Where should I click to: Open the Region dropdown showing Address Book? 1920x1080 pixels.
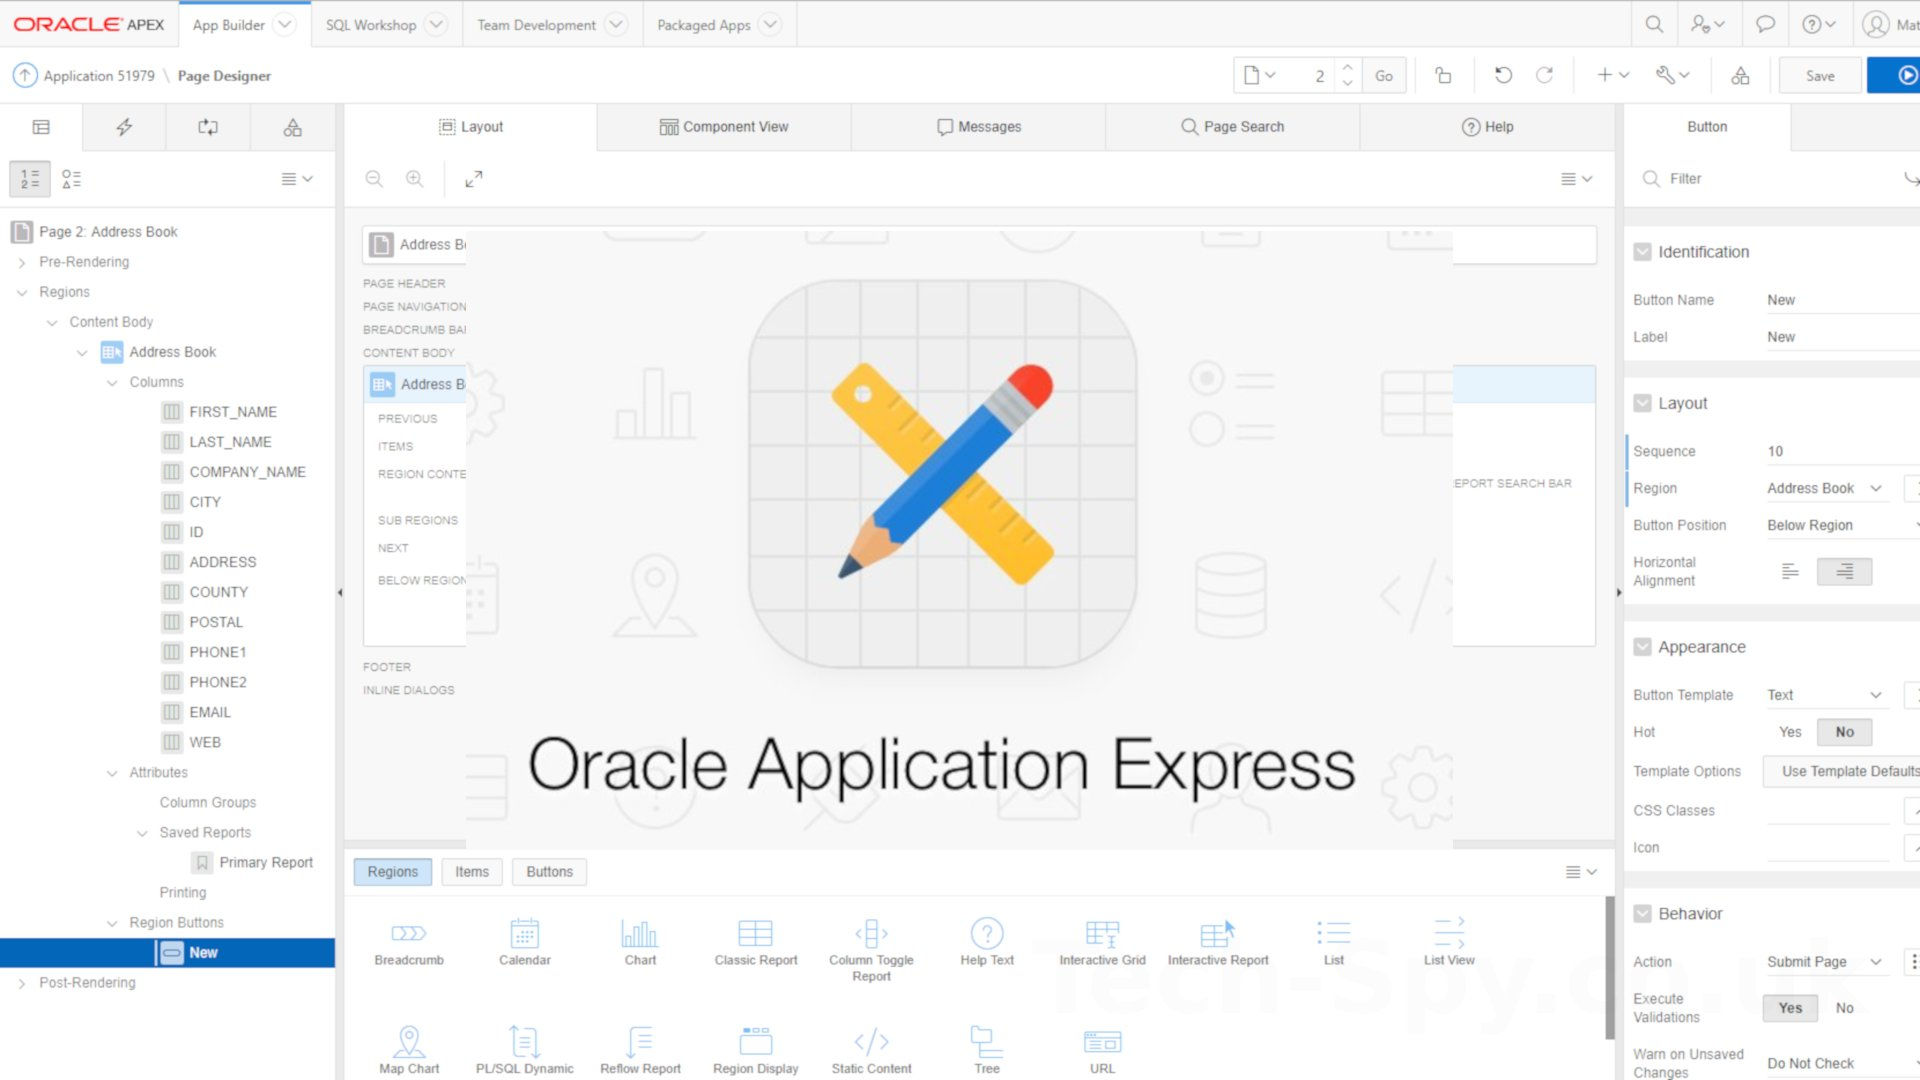tap(1827, 488)
